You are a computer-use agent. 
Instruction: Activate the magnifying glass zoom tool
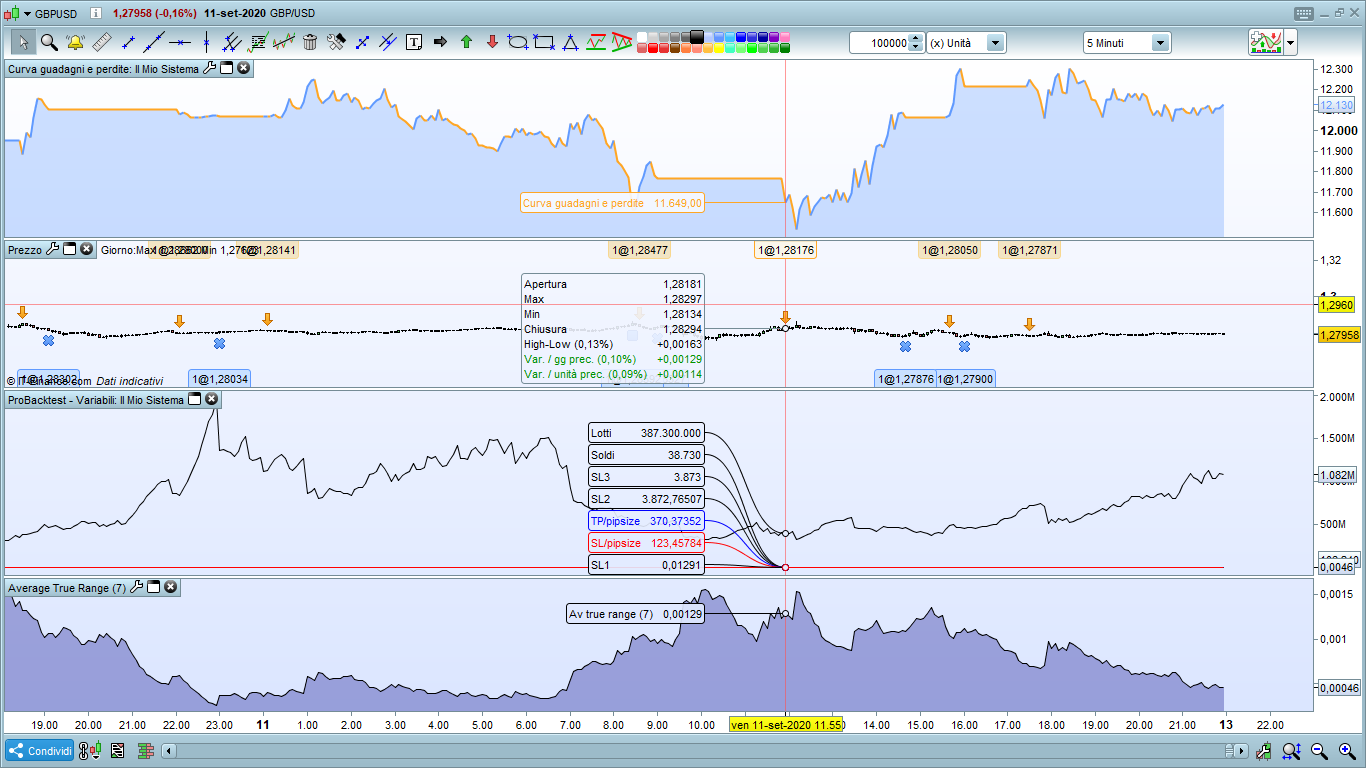coord(49,42)
